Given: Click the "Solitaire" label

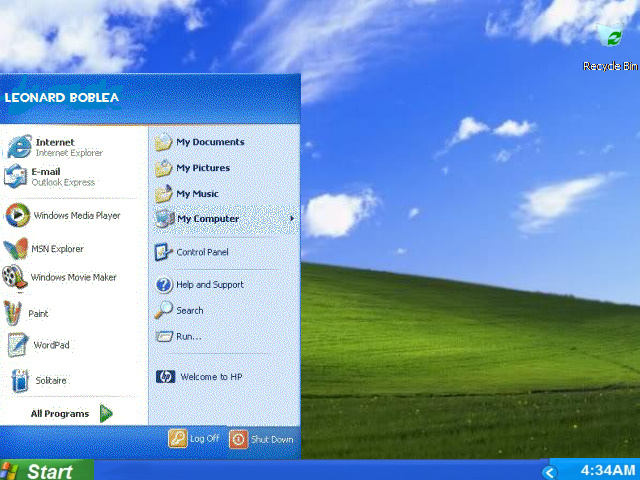Looking at the screenshot, I should click(51, 380).
